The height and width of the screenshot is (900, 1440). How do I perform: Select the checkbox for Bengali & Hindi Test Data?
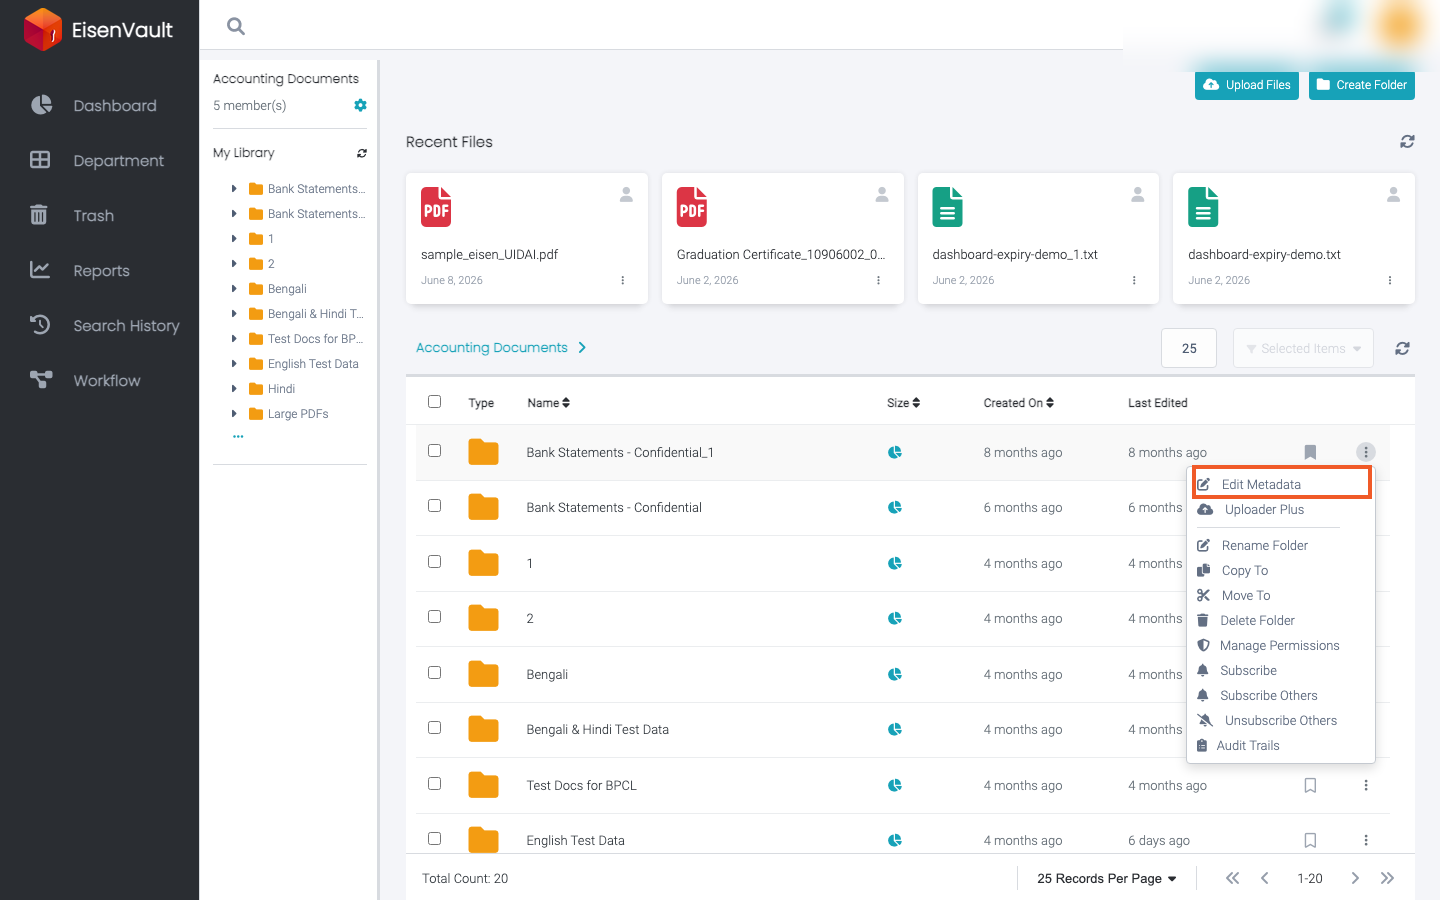(x=434, y=728)
